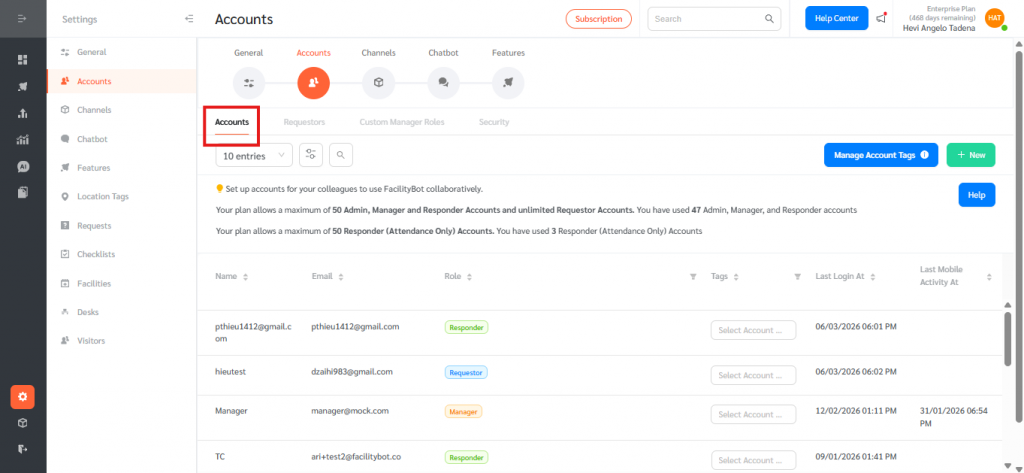Screen dimensions: 1024x473
Task: Click the Features rocket step icon
Action: point(508,82)
